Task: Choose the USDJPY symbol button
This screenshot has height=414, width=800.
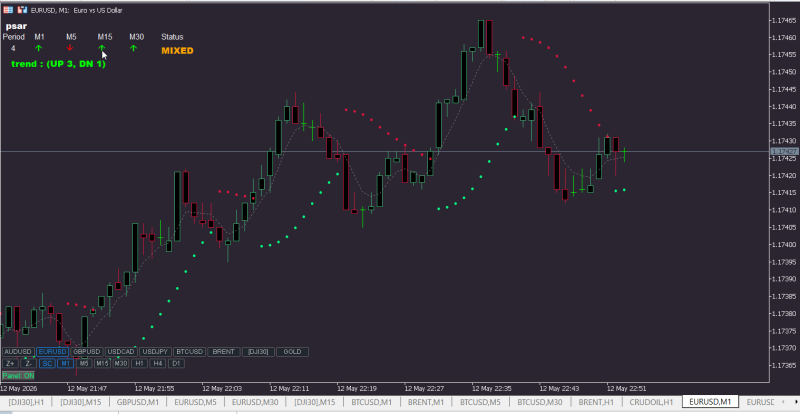Action: (155, 352)
